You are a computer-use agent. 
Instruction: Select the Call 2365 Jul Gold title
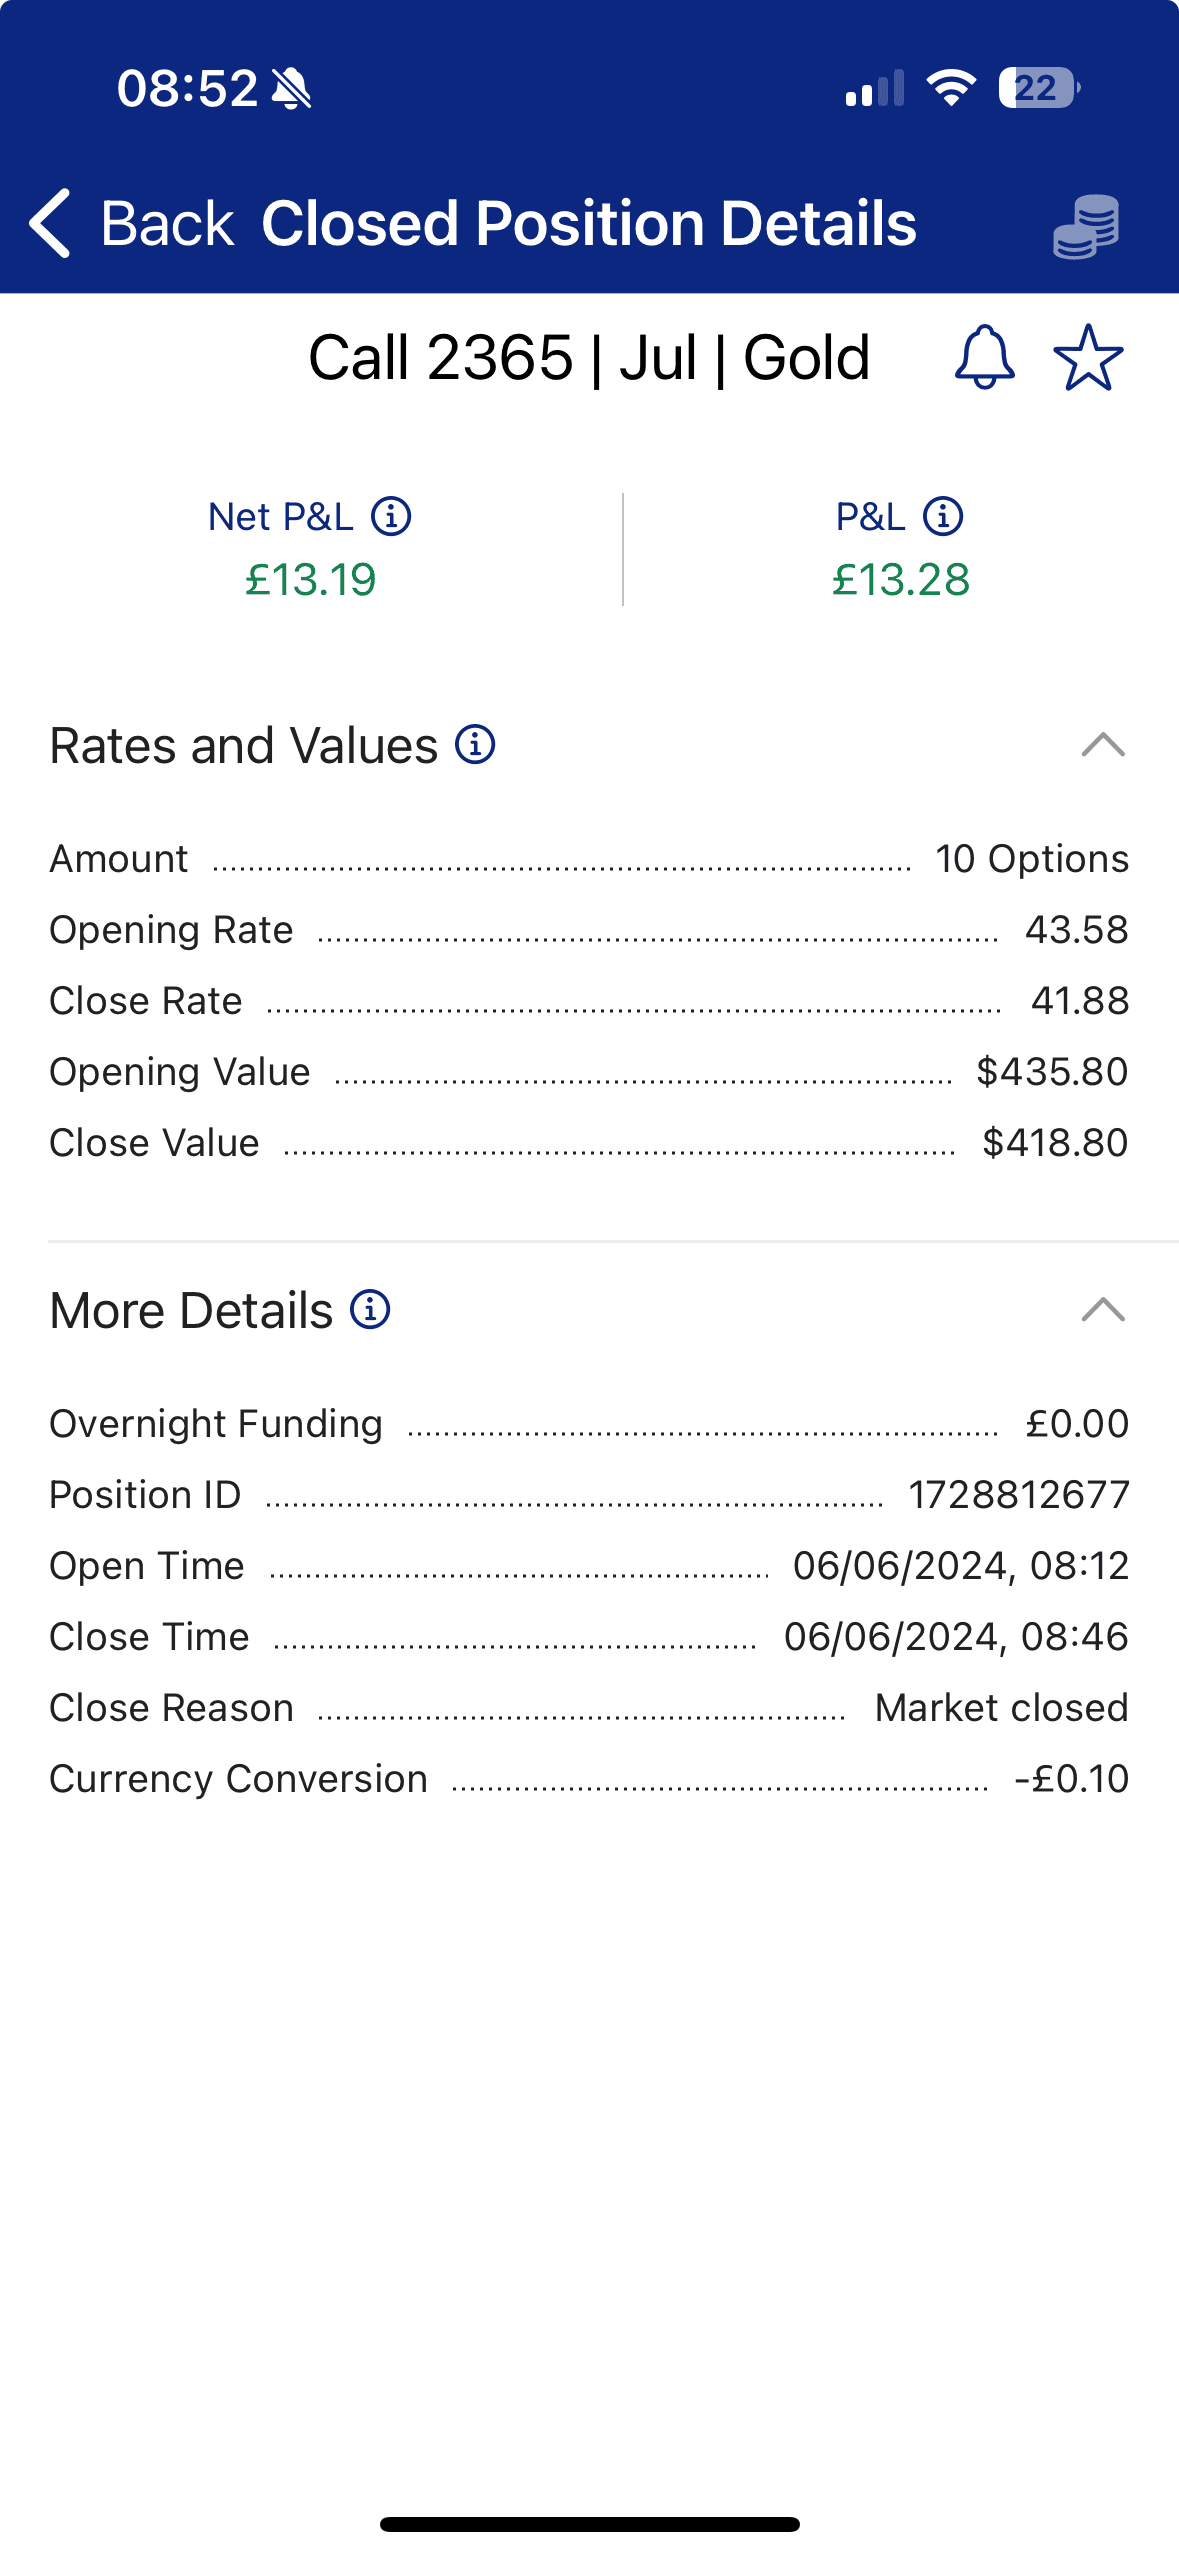[589, 357]
